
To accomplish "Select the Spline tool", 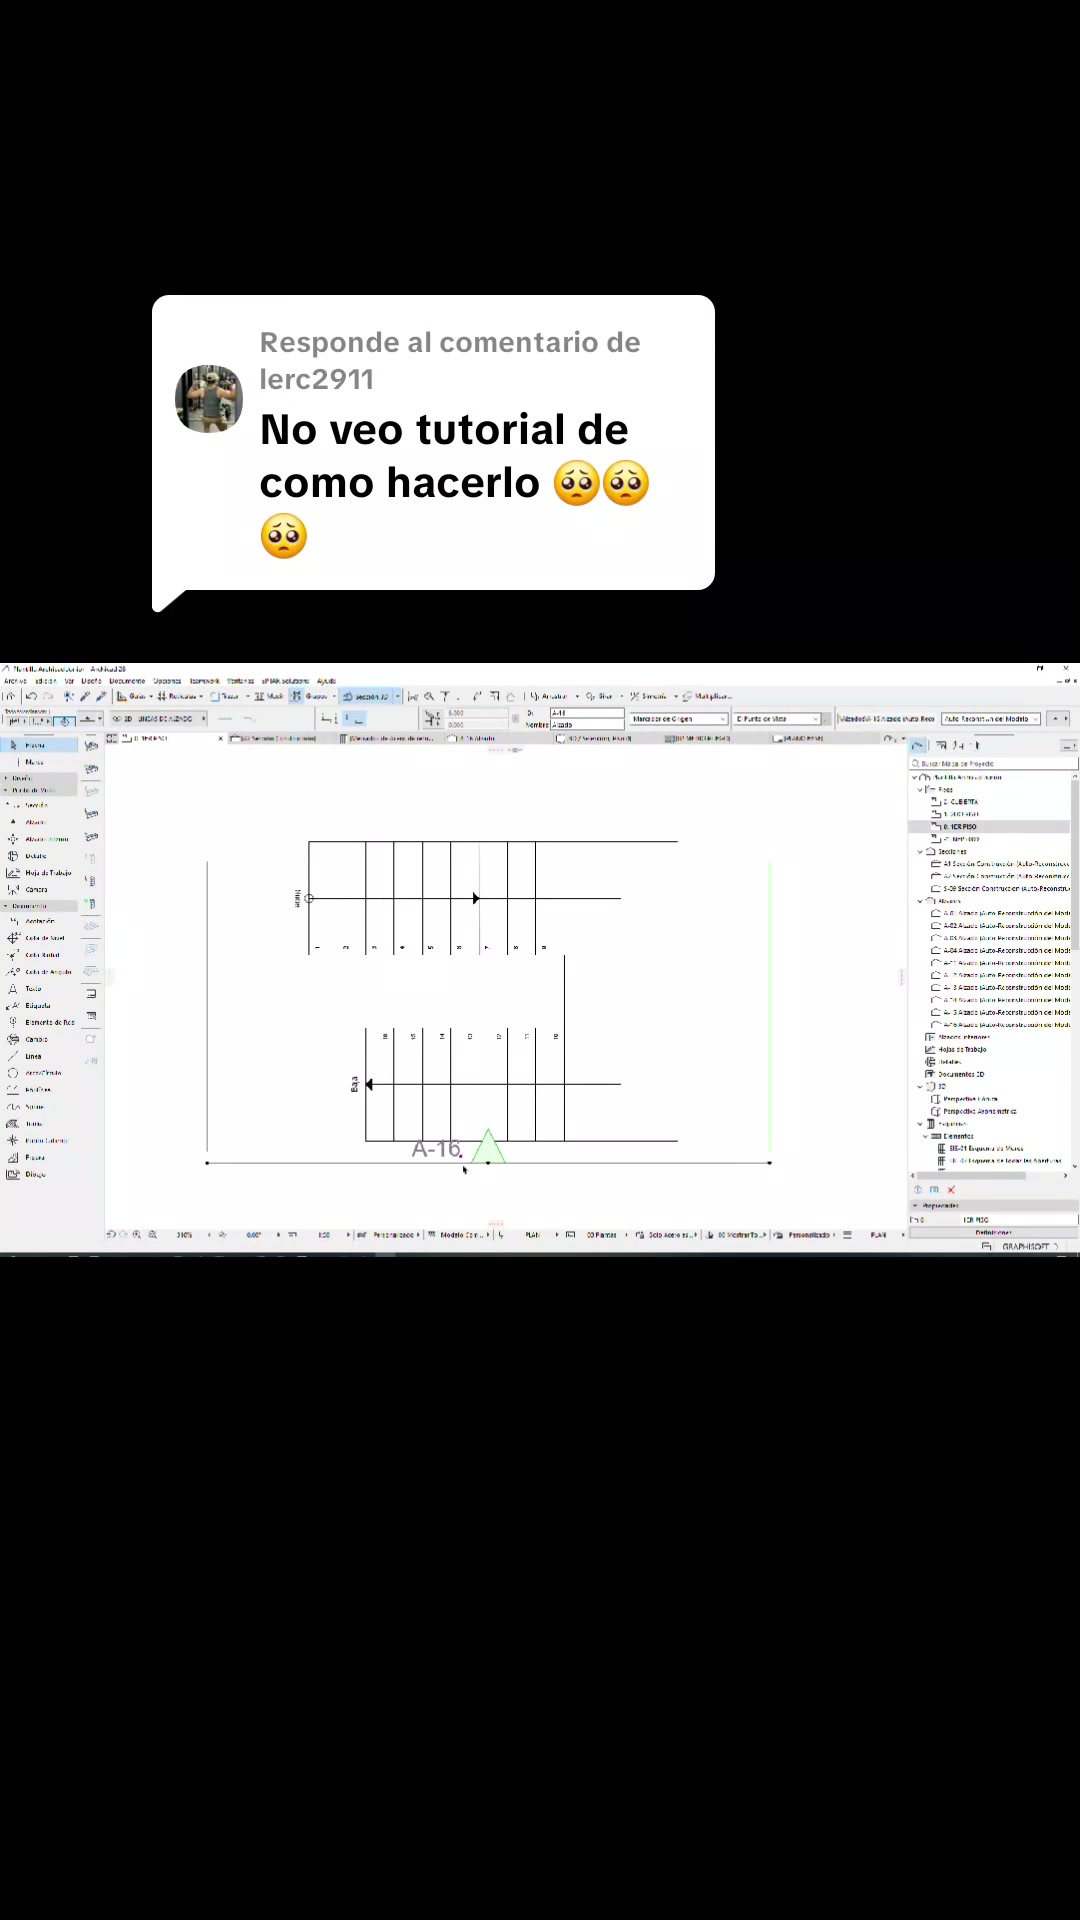I will coord(39,1107).
